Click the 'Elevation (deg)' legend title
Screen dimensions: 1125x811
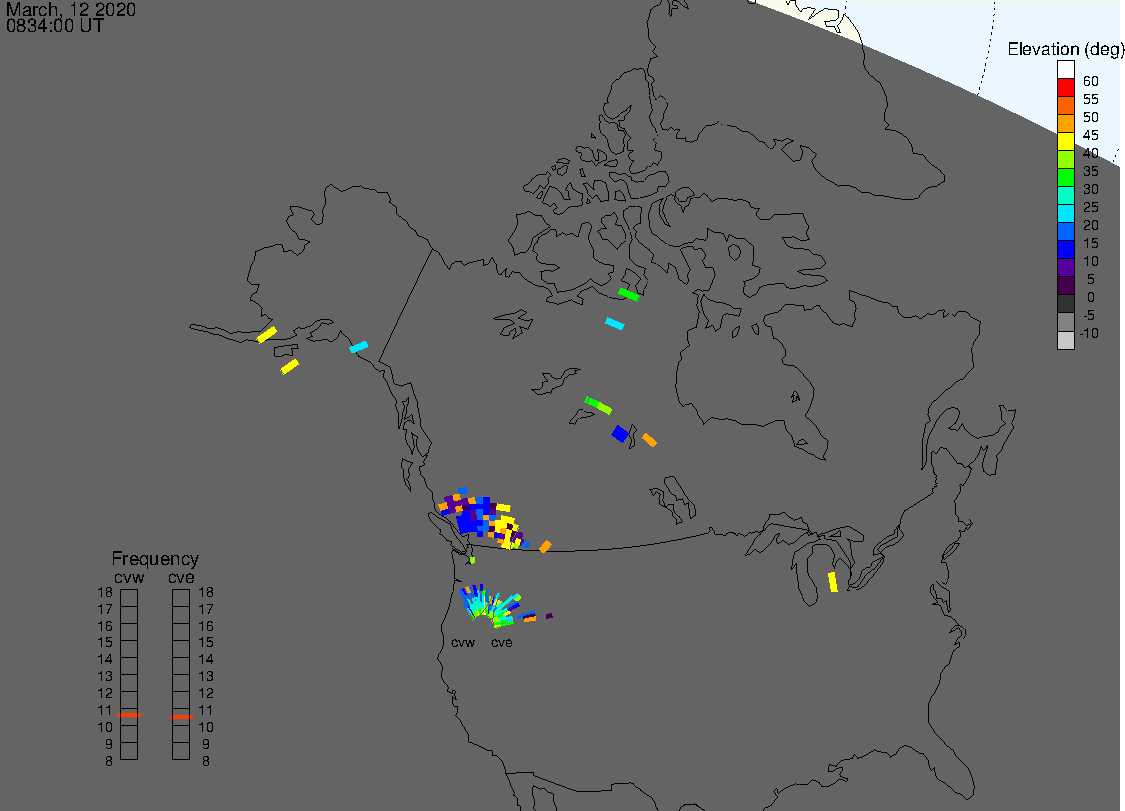1065,49
